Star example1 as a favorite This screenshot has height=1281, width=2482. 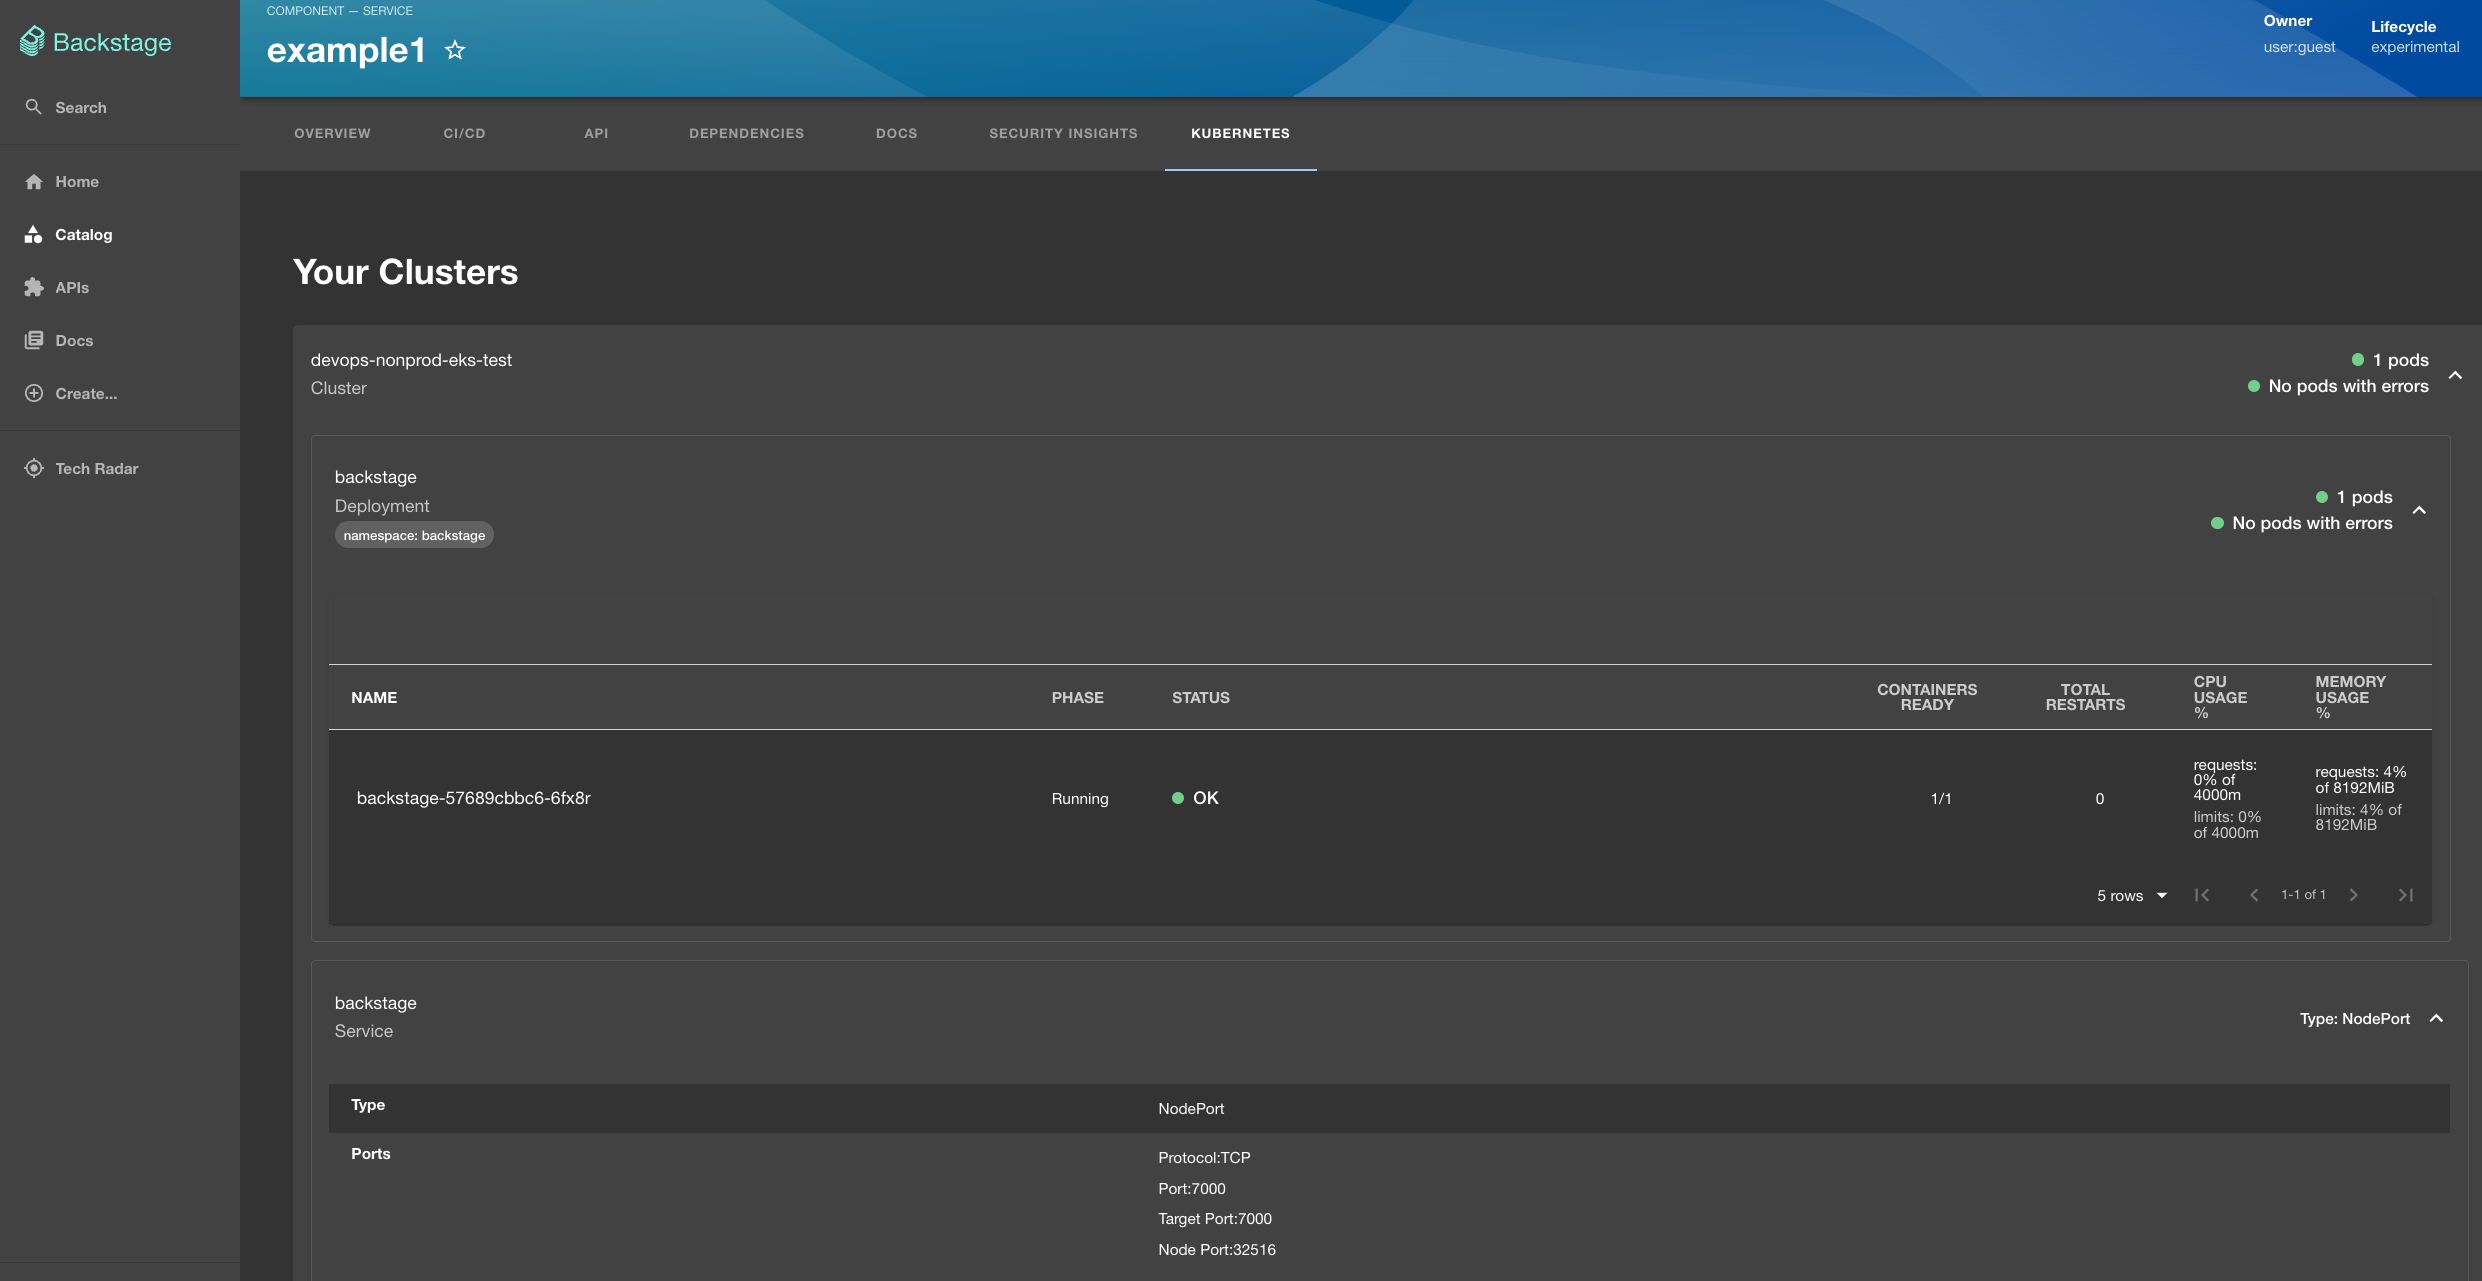point(455,50)
